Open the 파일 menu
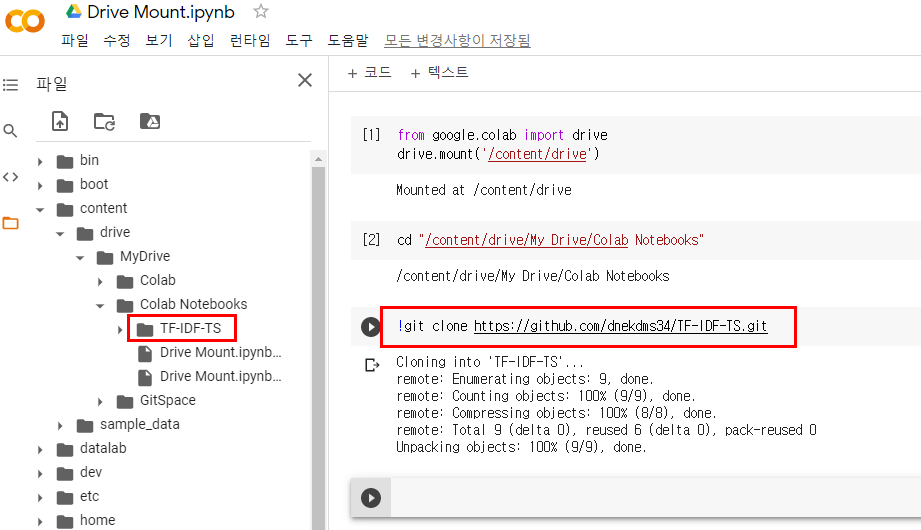 [x=75, y=40]
